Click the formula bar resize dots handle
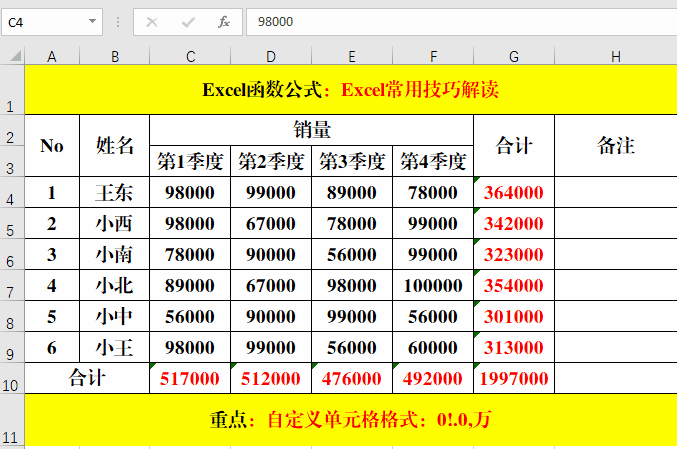 pos(118,22)
